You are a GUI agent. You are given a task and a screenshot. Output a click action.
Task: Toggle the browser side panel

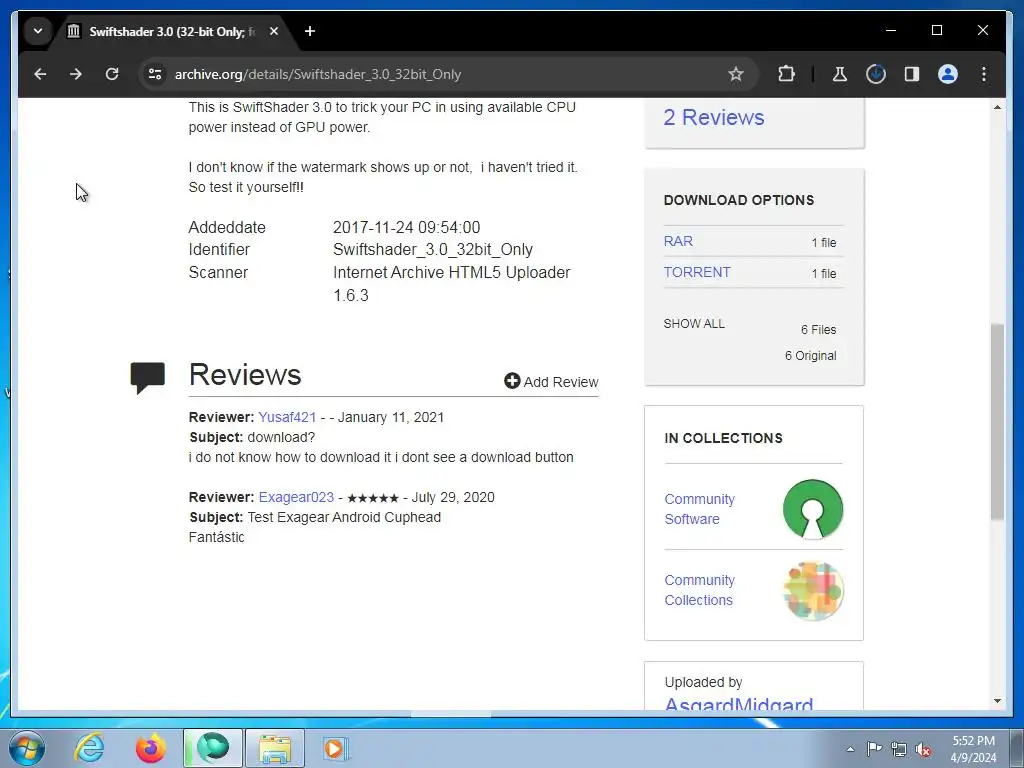(x=912, y=74)
